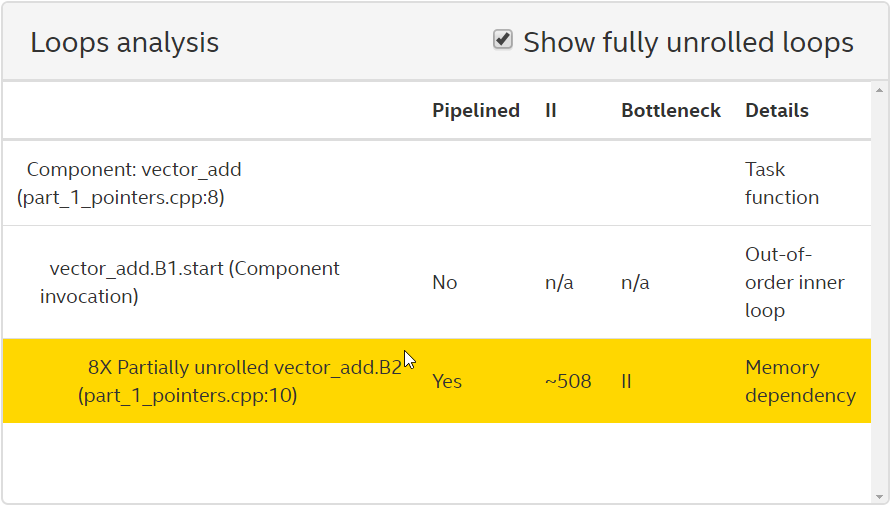Click the No pipelined value in B1 row

coord(444,283)
